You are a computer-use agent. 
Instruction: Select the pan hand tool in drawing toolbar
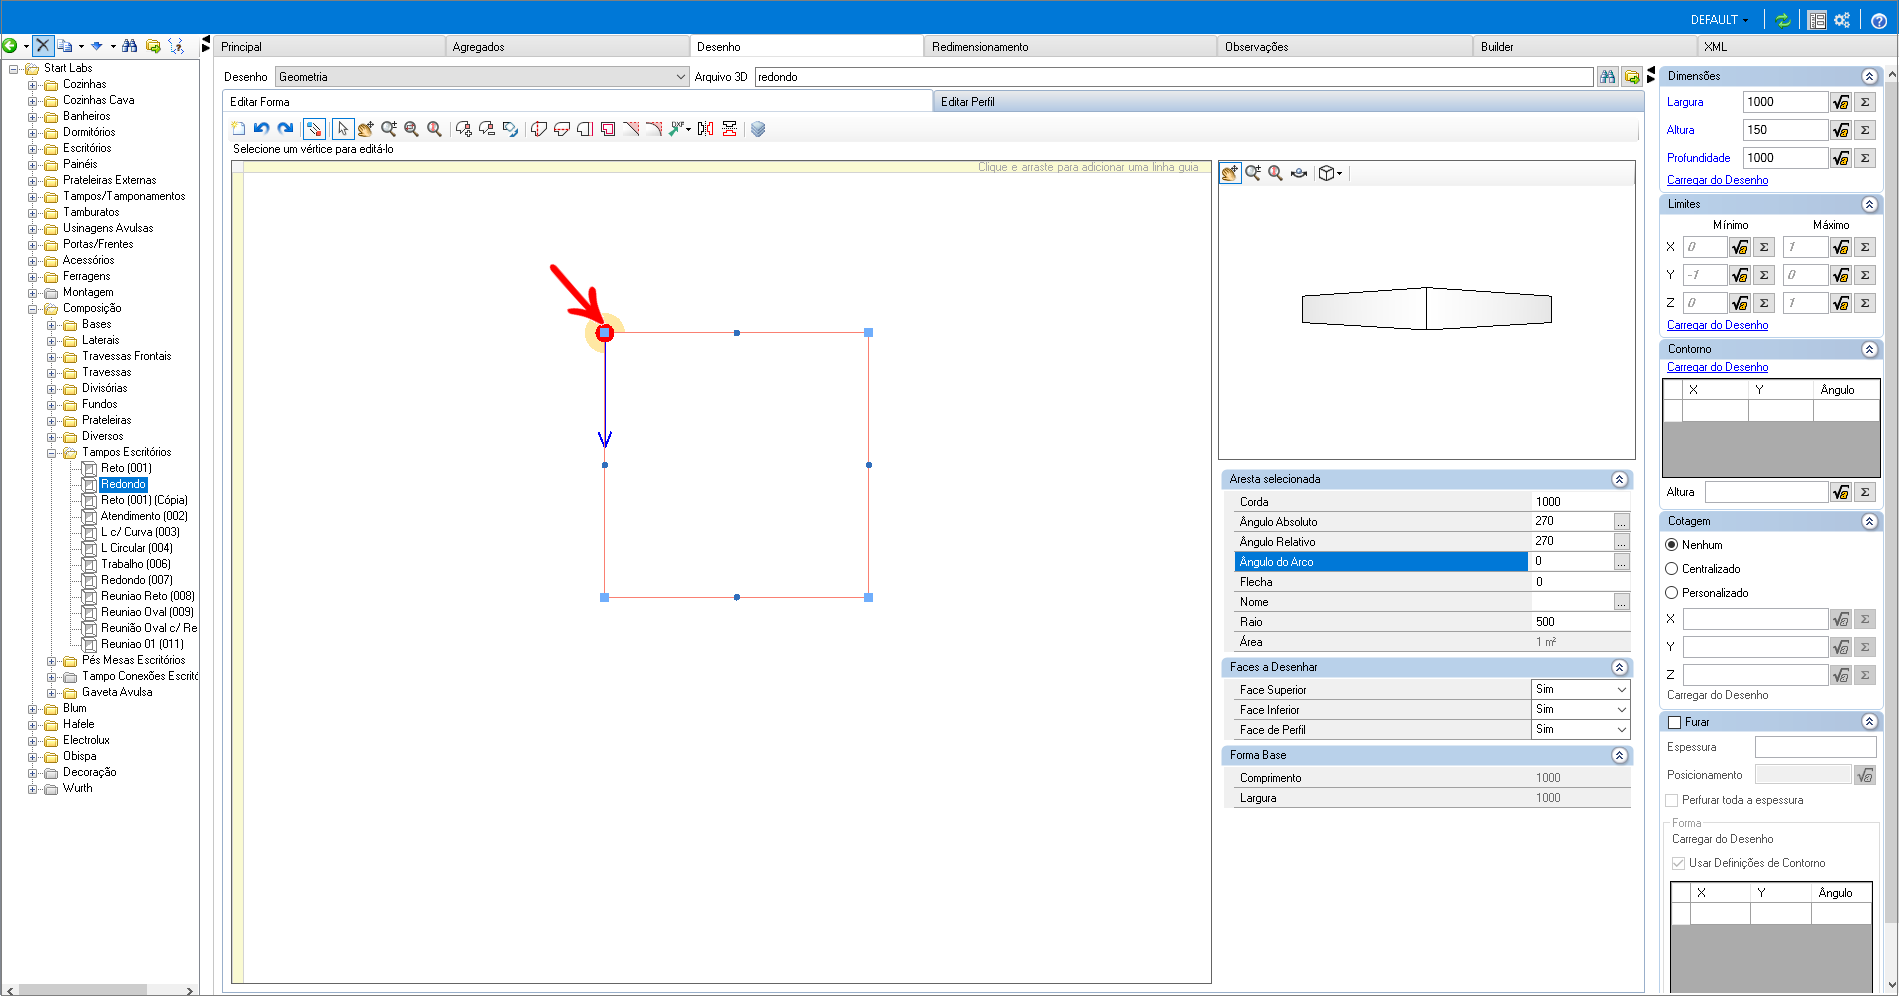tap(366, 129)
